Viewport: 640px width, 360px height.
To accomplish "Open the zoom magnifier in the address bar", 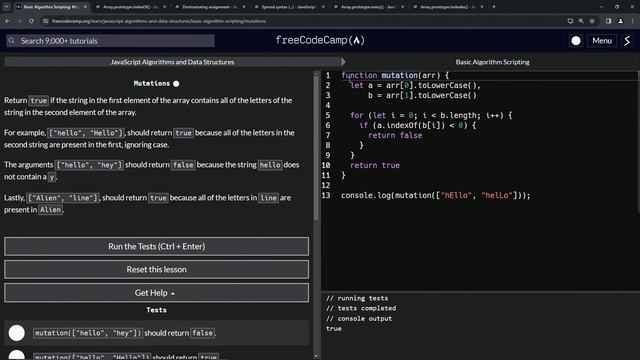I will point(581,21).
